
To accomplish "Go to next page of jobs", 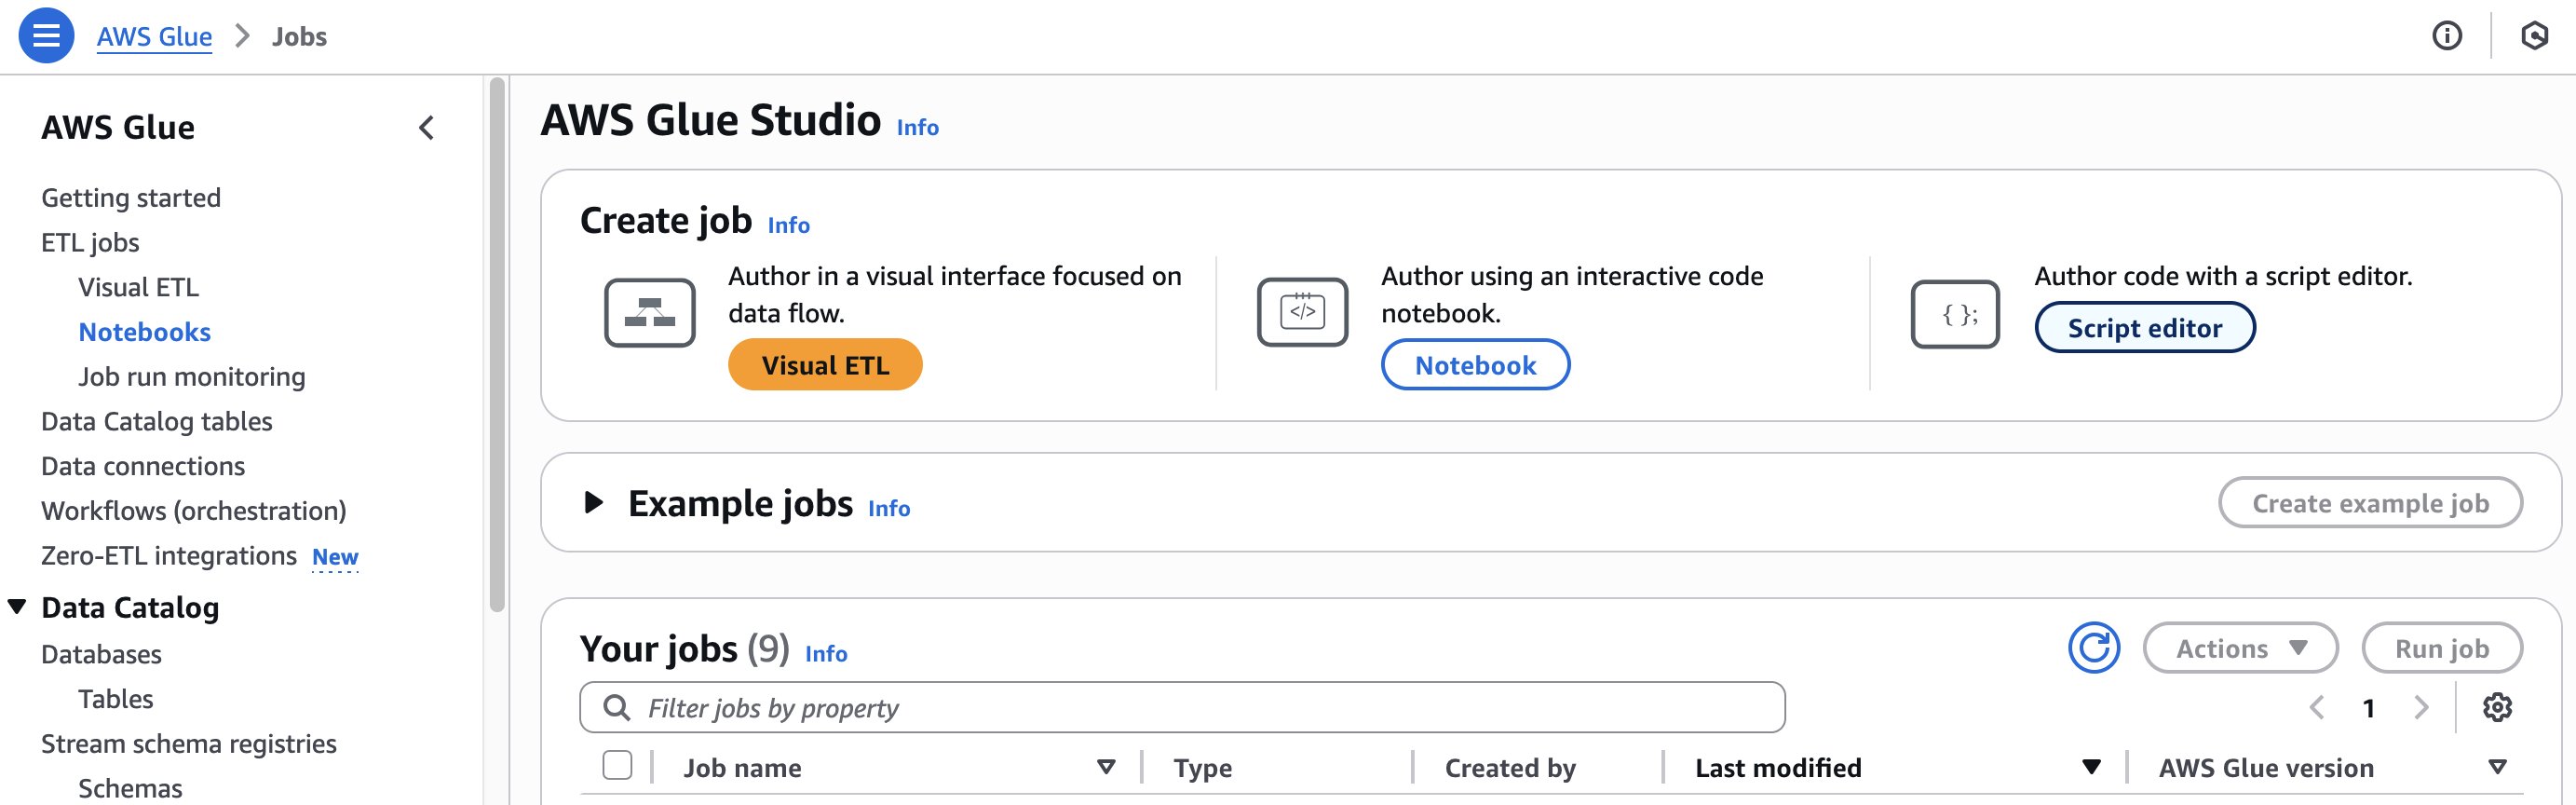I will coord(2421,707).
